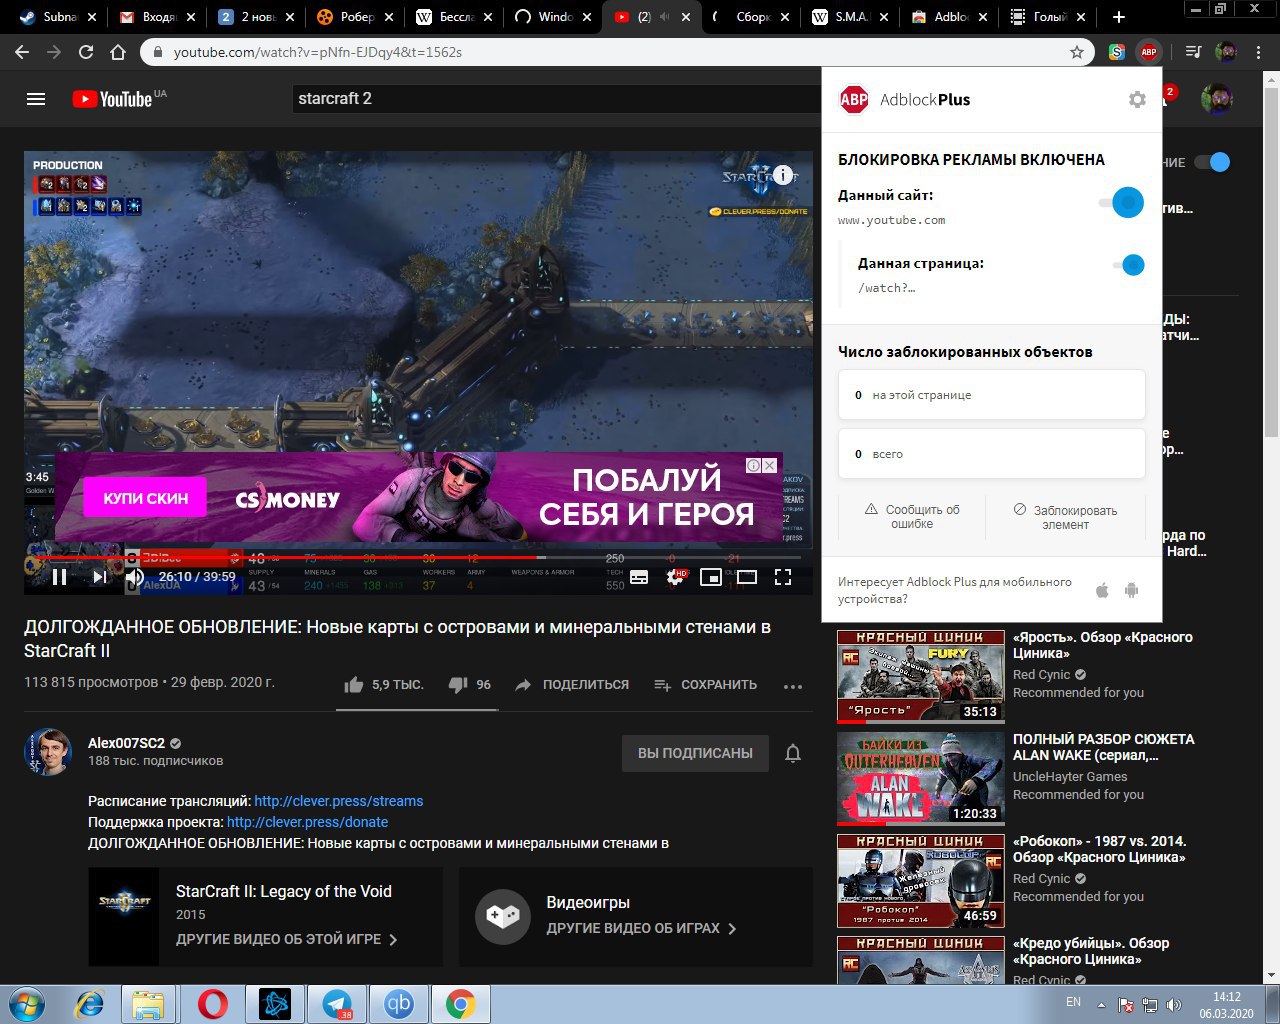Open YouTube account avatar
This screenshot has height=1024, width=1280.
(1217, 99)
